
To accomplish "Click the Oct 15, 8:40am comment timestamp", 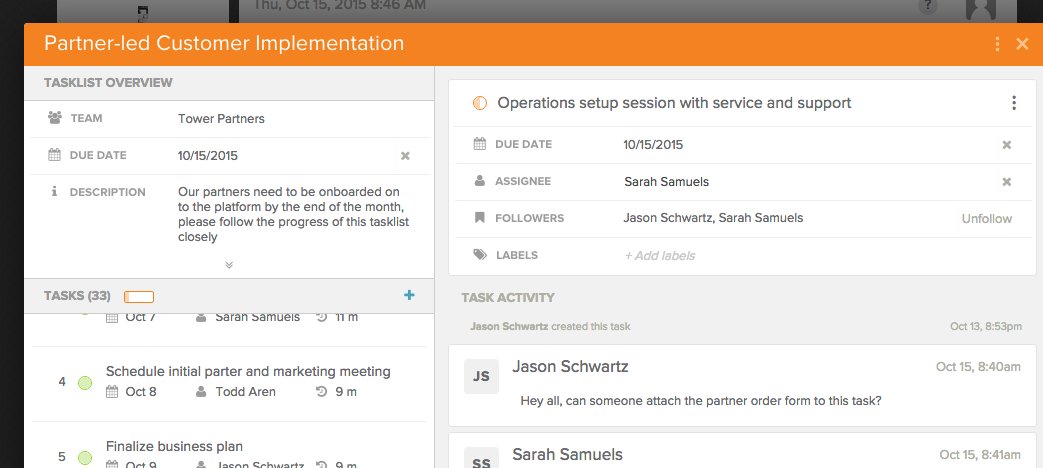I will (x=978, y=367).
